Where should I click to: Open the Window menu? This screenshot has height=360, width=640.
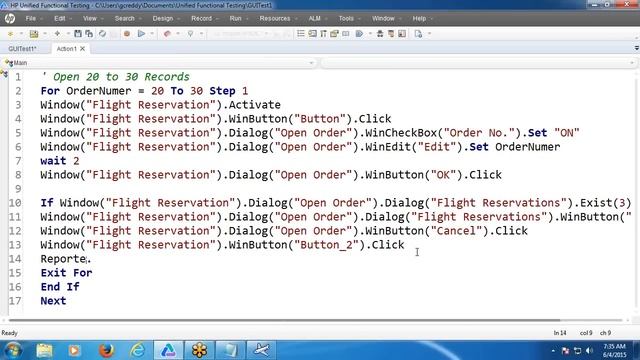[383, 18]
